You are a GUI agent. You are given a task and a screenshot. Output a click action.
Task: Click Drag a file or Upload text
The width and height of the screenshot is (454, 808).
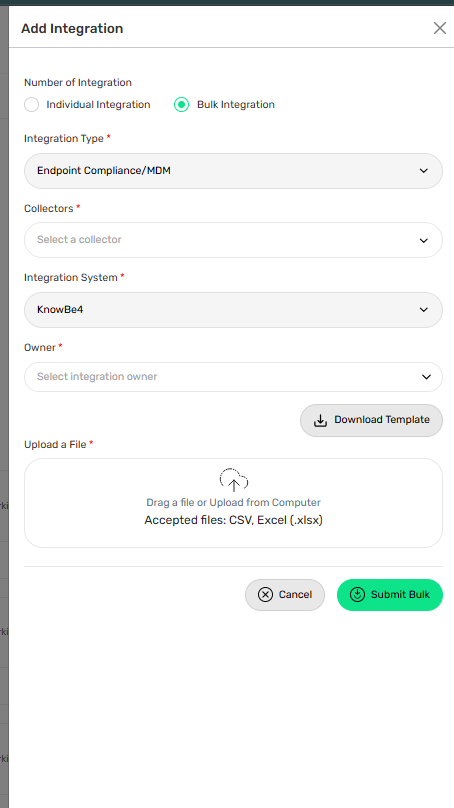pyautogui.click(x=233, y=502)
